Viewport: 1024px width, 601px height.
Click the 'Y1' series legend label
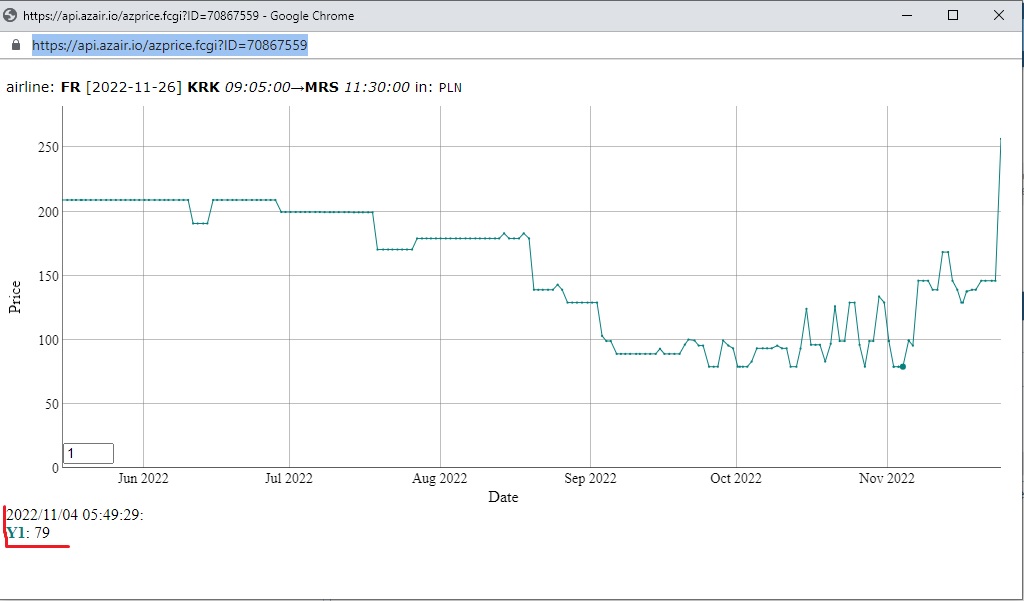click(x=16, y=533)
